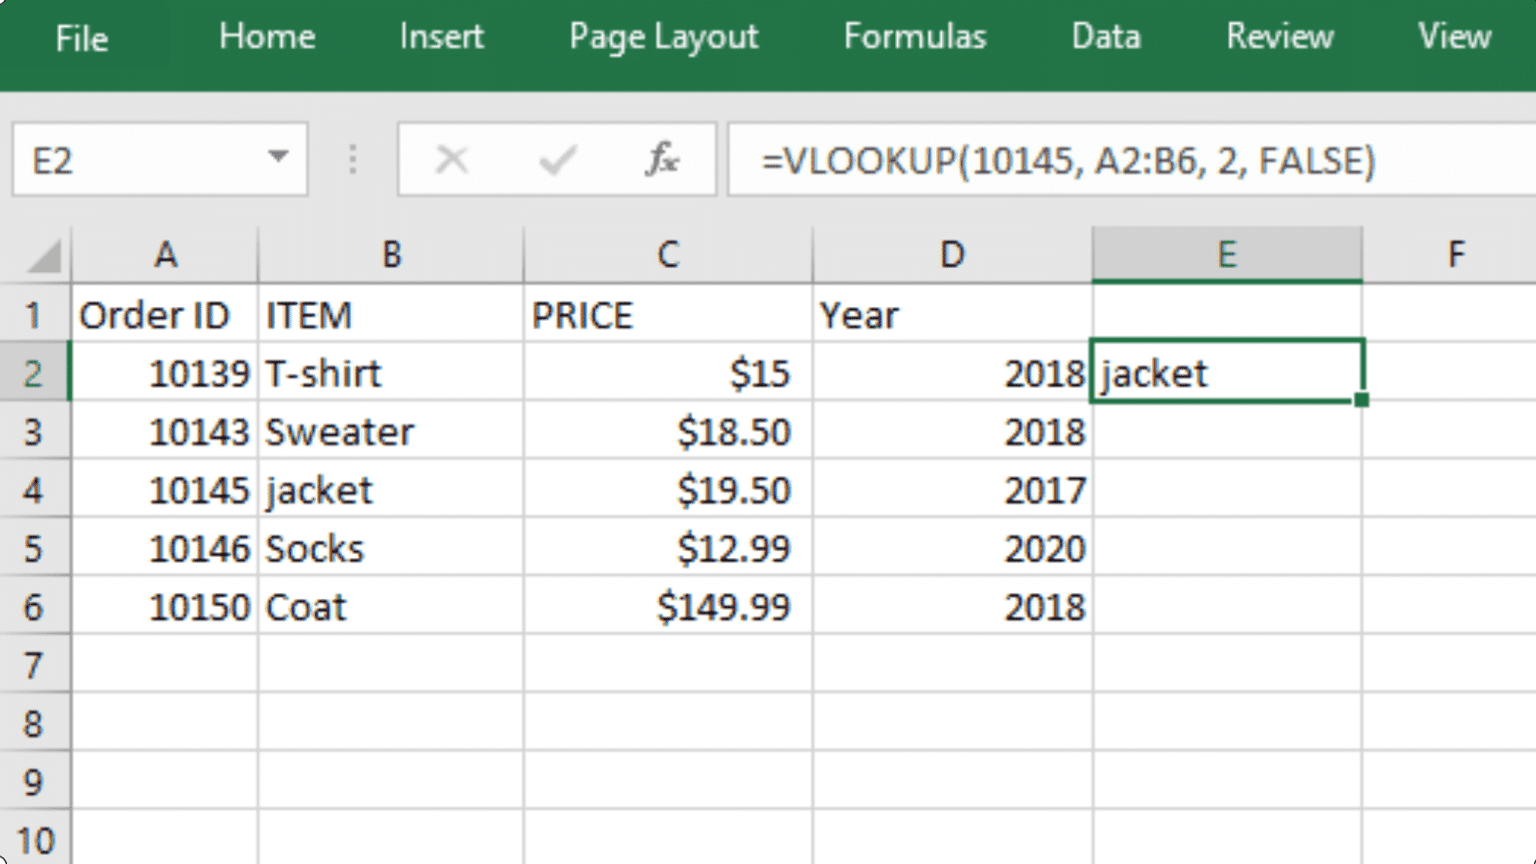Select row header 4
This screenshot has width=1536, height=864.
coord(33,490)
